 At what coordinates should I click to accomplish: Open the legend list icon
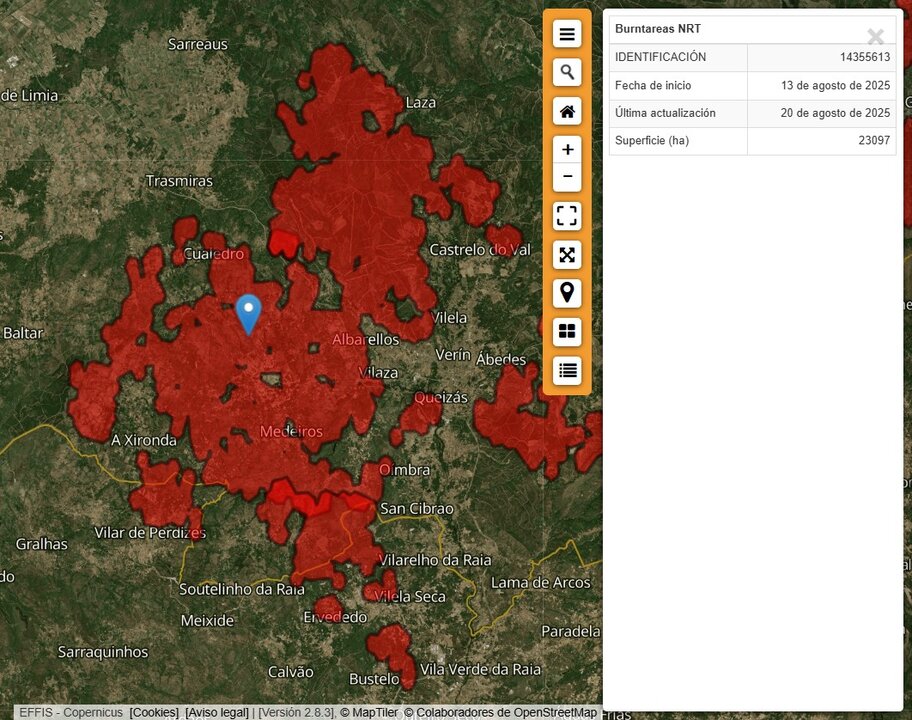click(x=567, y=370)
